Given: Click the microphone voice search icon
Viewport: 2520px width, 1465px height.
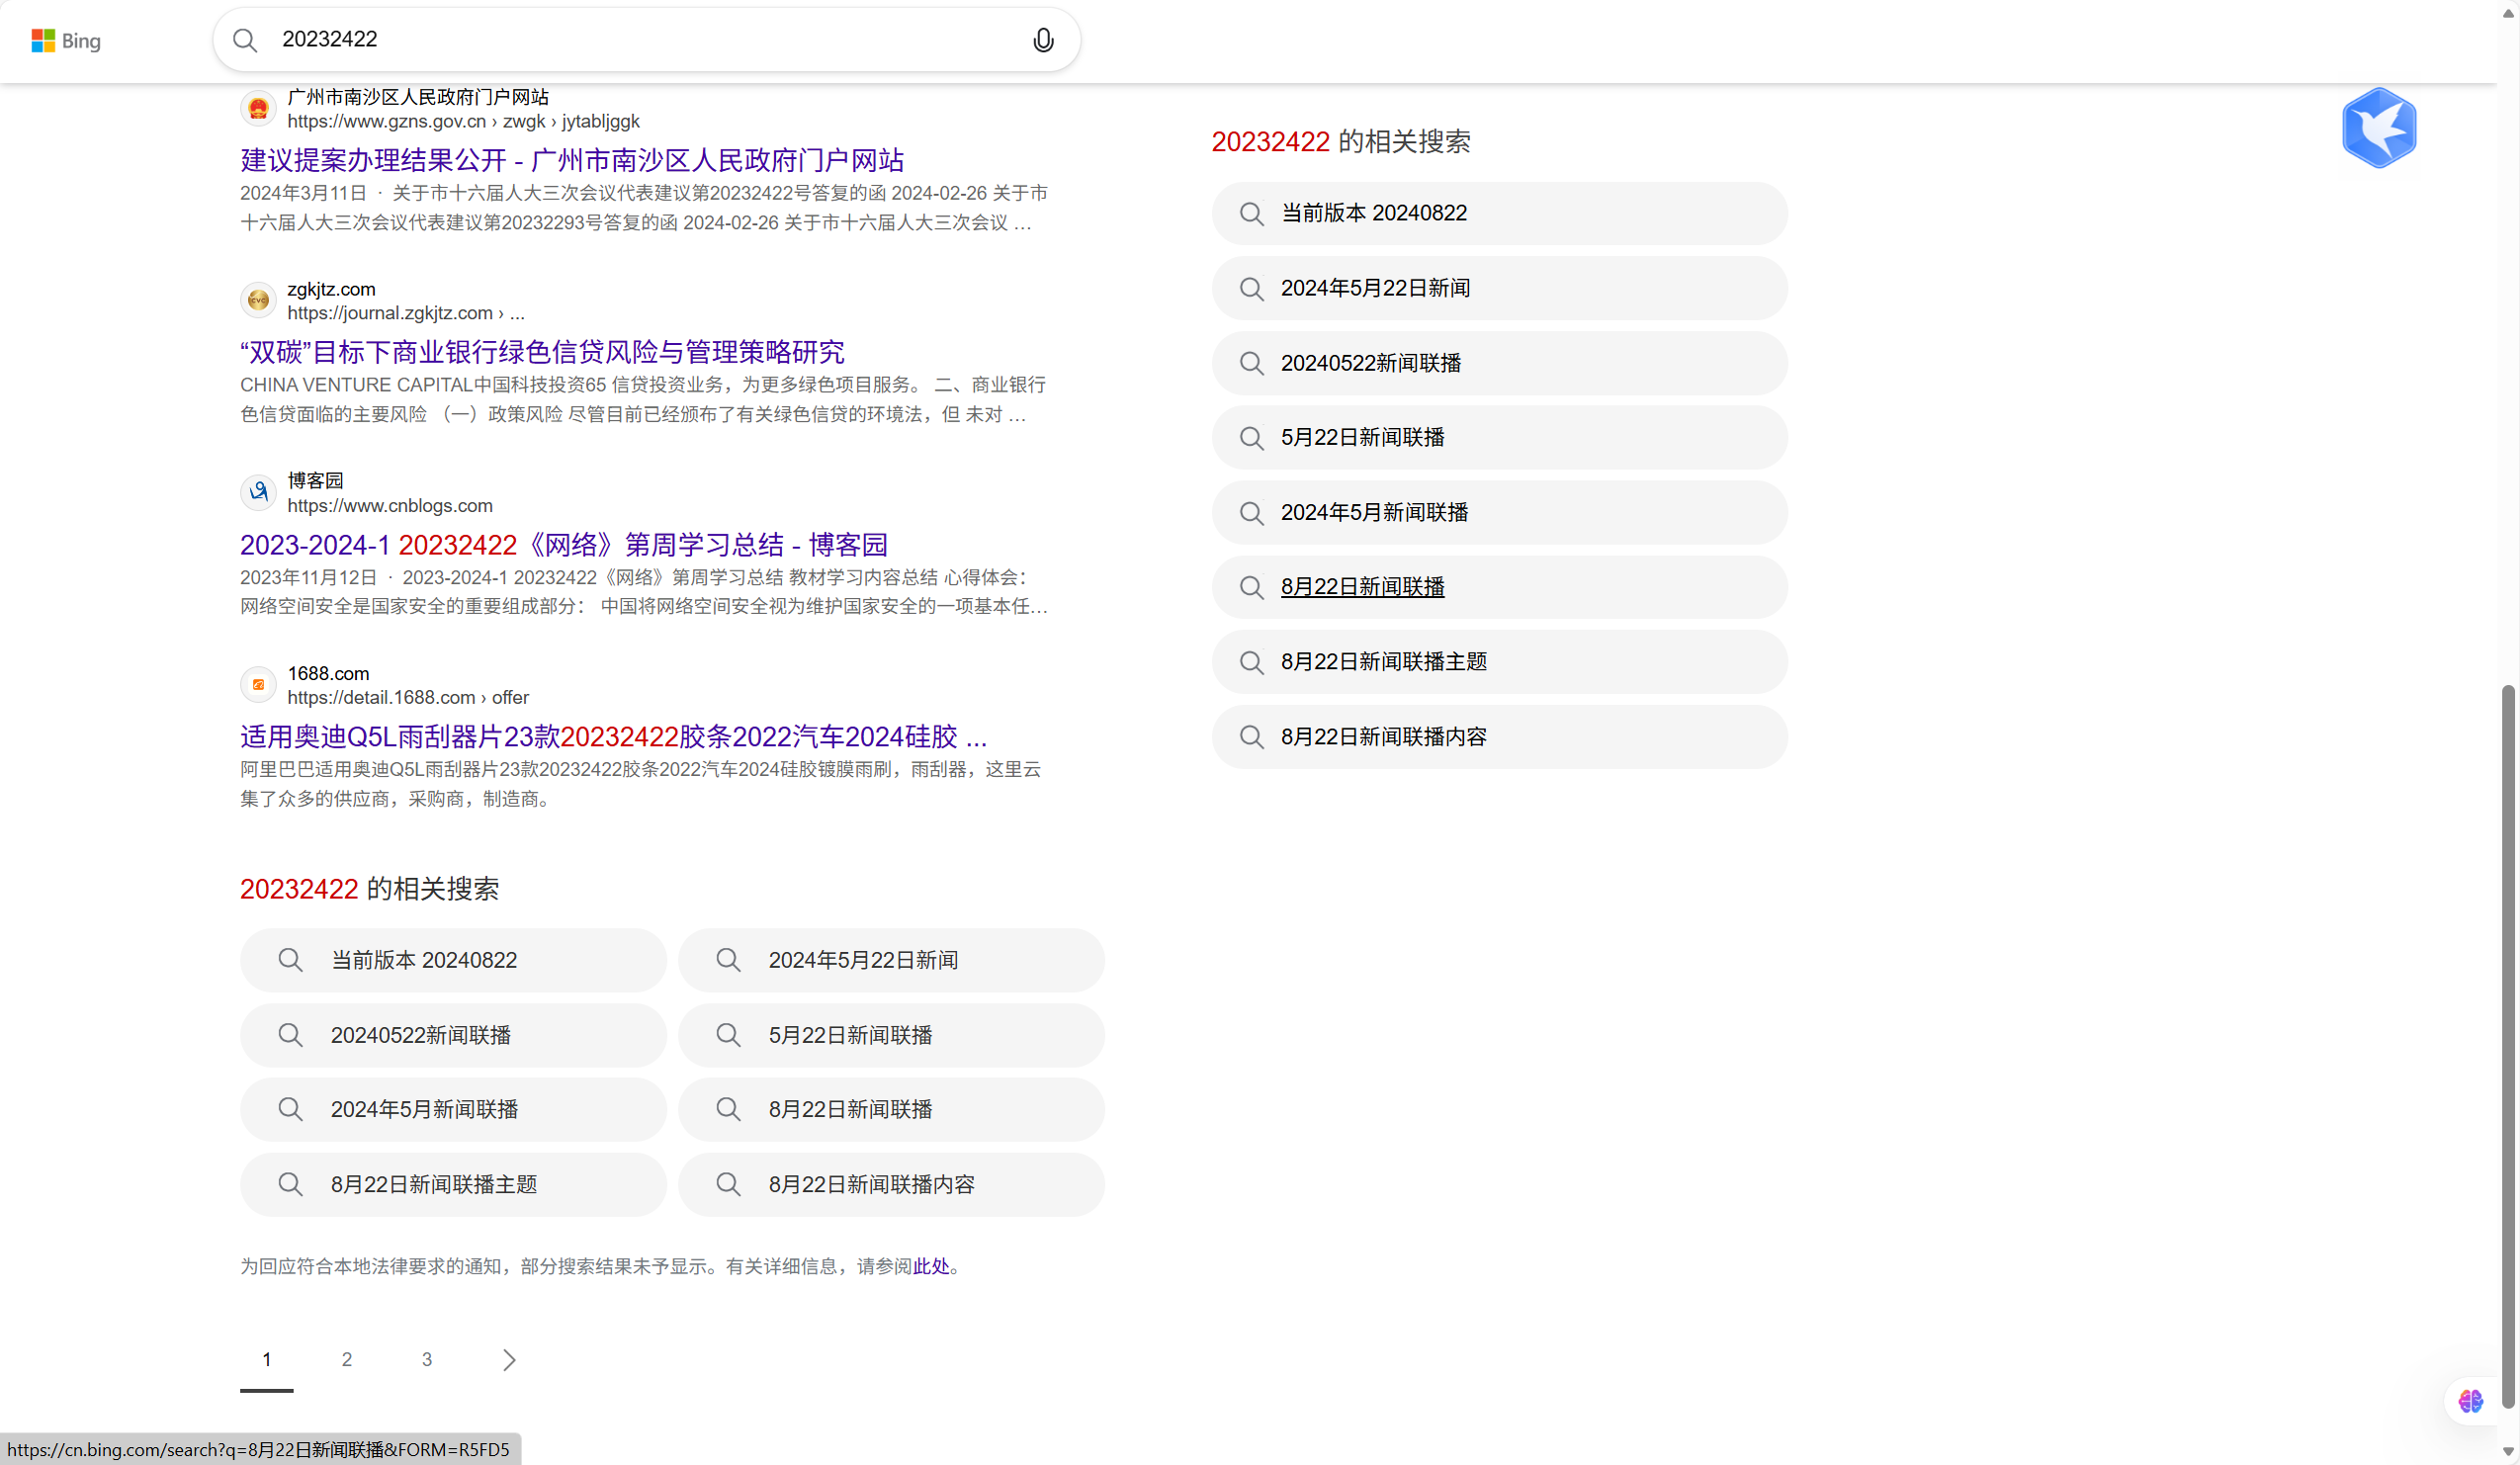Looking at the screenshot, I should tap(1042, 40).
